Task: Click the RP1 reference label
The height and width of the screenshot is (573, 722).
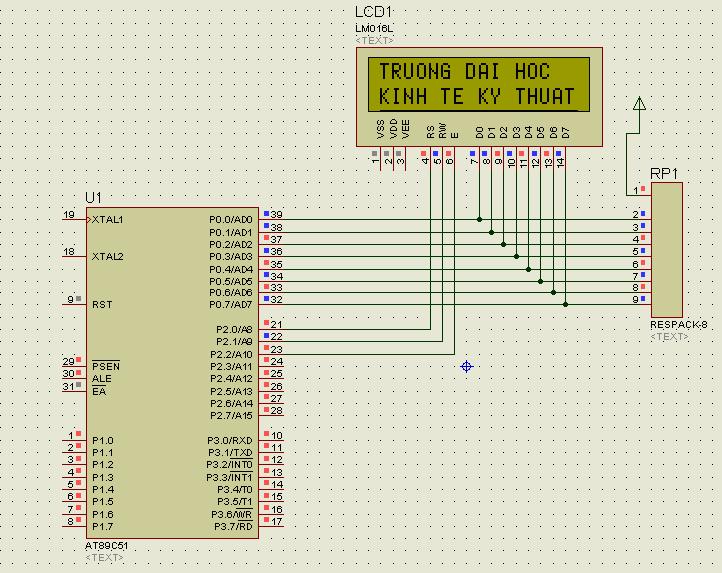Action: (664, 174)
